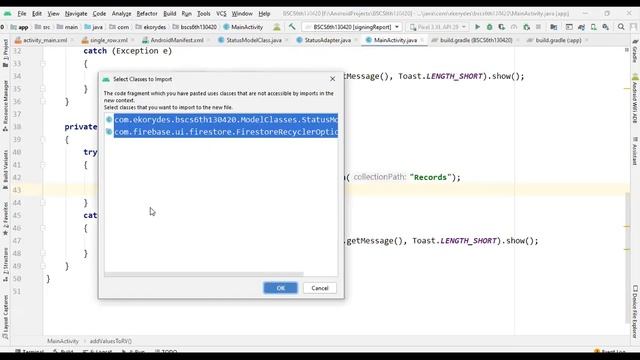Click the Debug app bug icon

point(489,27)
